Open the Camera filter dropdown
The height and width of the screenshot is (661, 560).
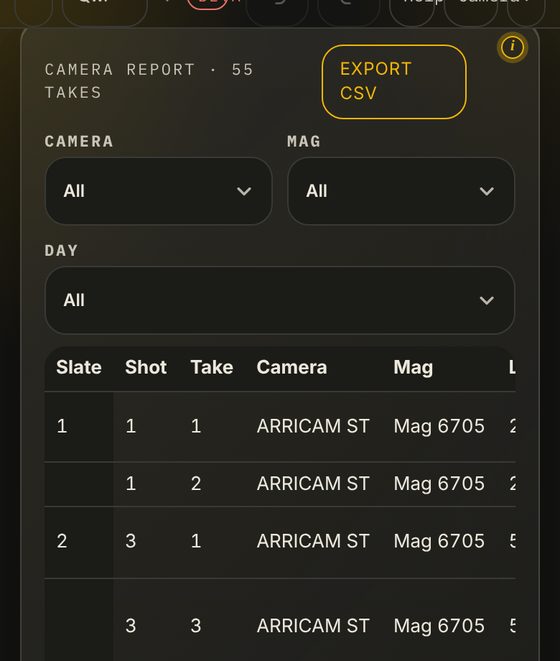(159, 191)
